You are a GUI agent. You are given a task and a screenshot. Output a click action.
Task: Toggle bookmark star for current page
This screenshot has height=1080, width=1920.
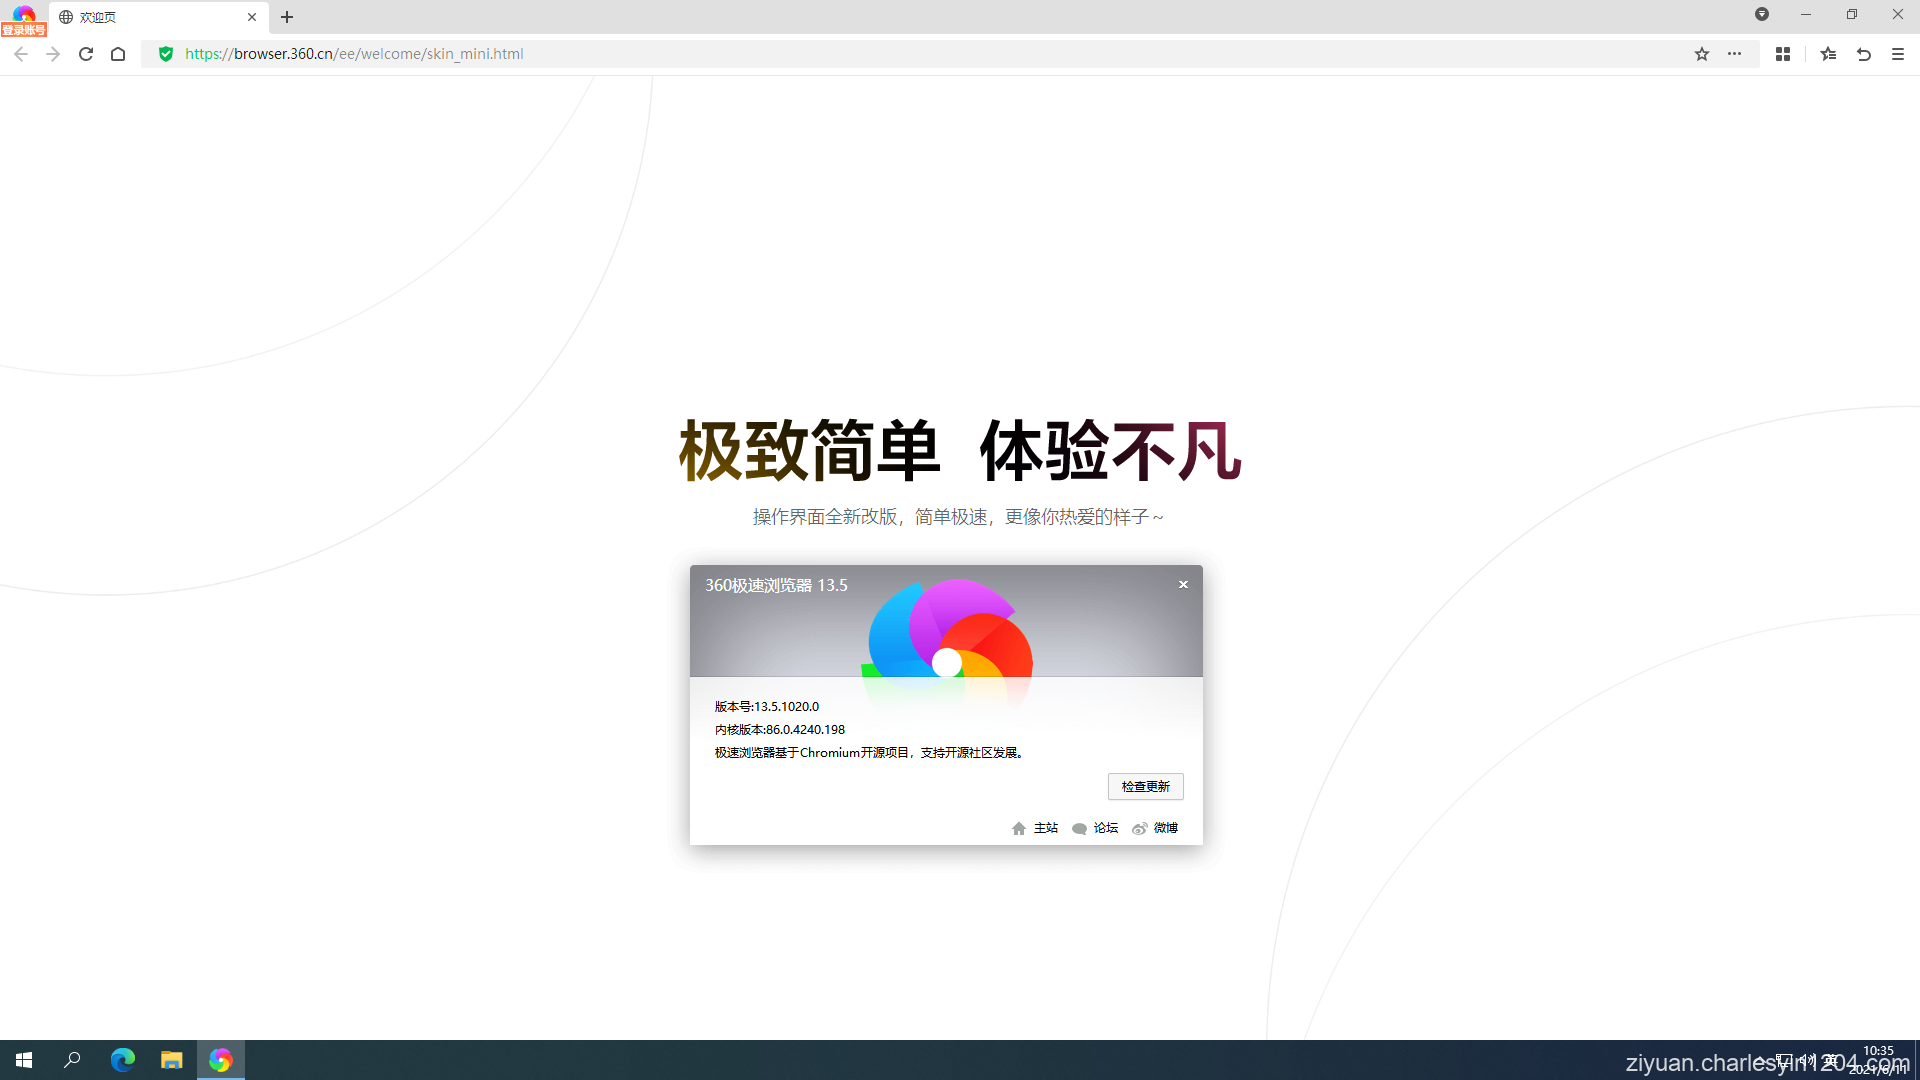click(1701, 54)
